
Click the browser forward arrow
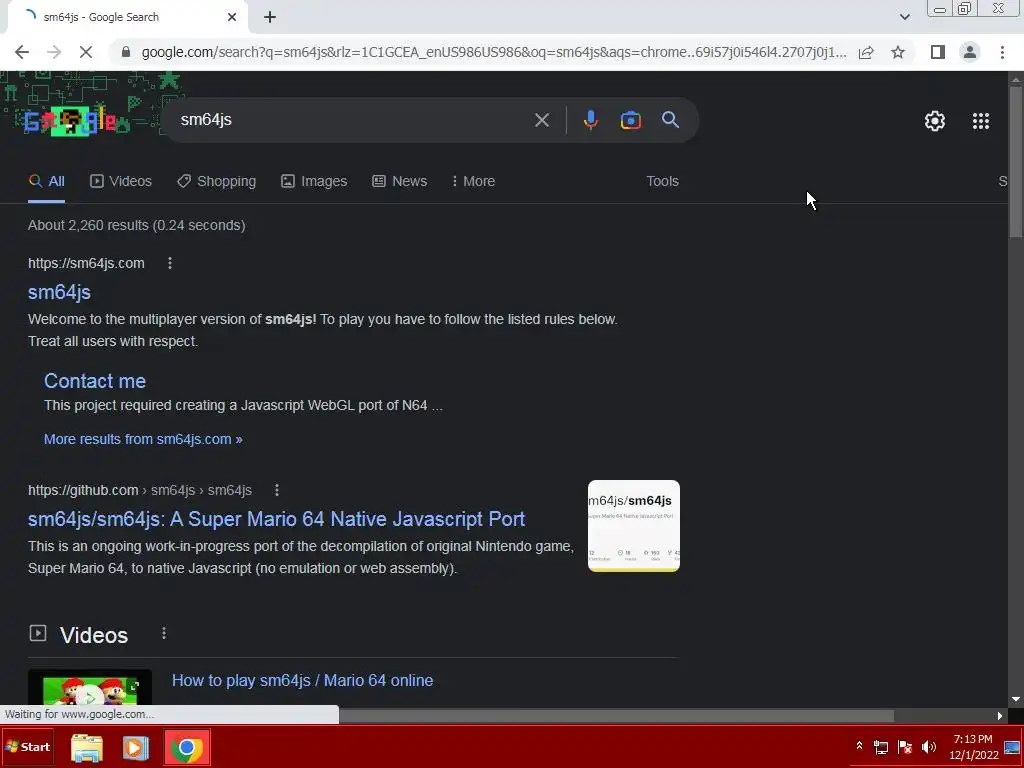(x=54, y=52)
